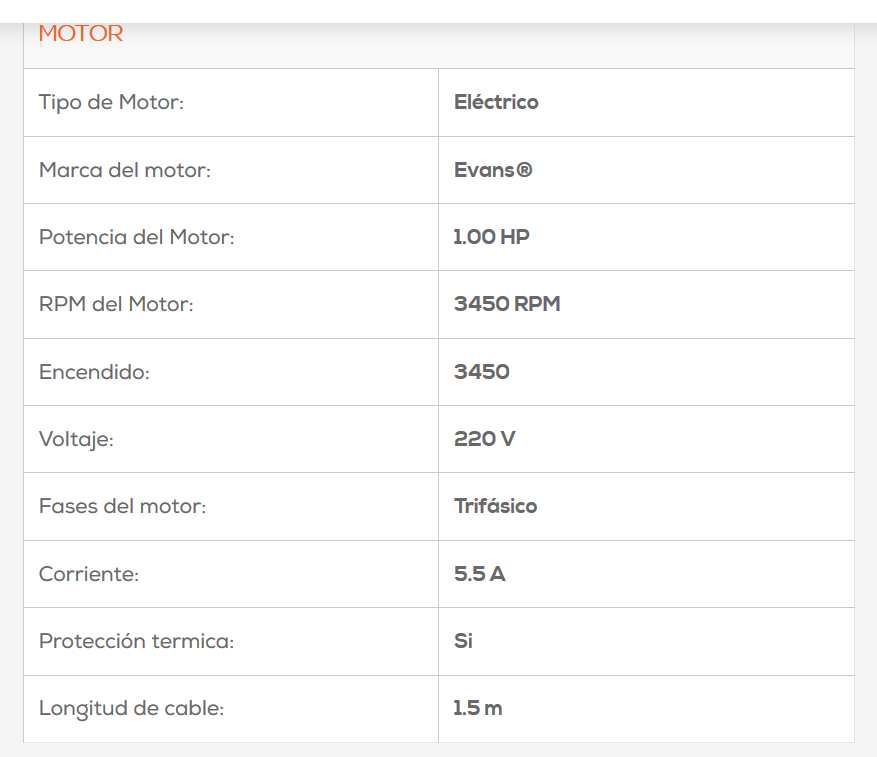877x757 pixels.
Task: Select the 'Eléctrico' value cell
Action: pos(496,102)
